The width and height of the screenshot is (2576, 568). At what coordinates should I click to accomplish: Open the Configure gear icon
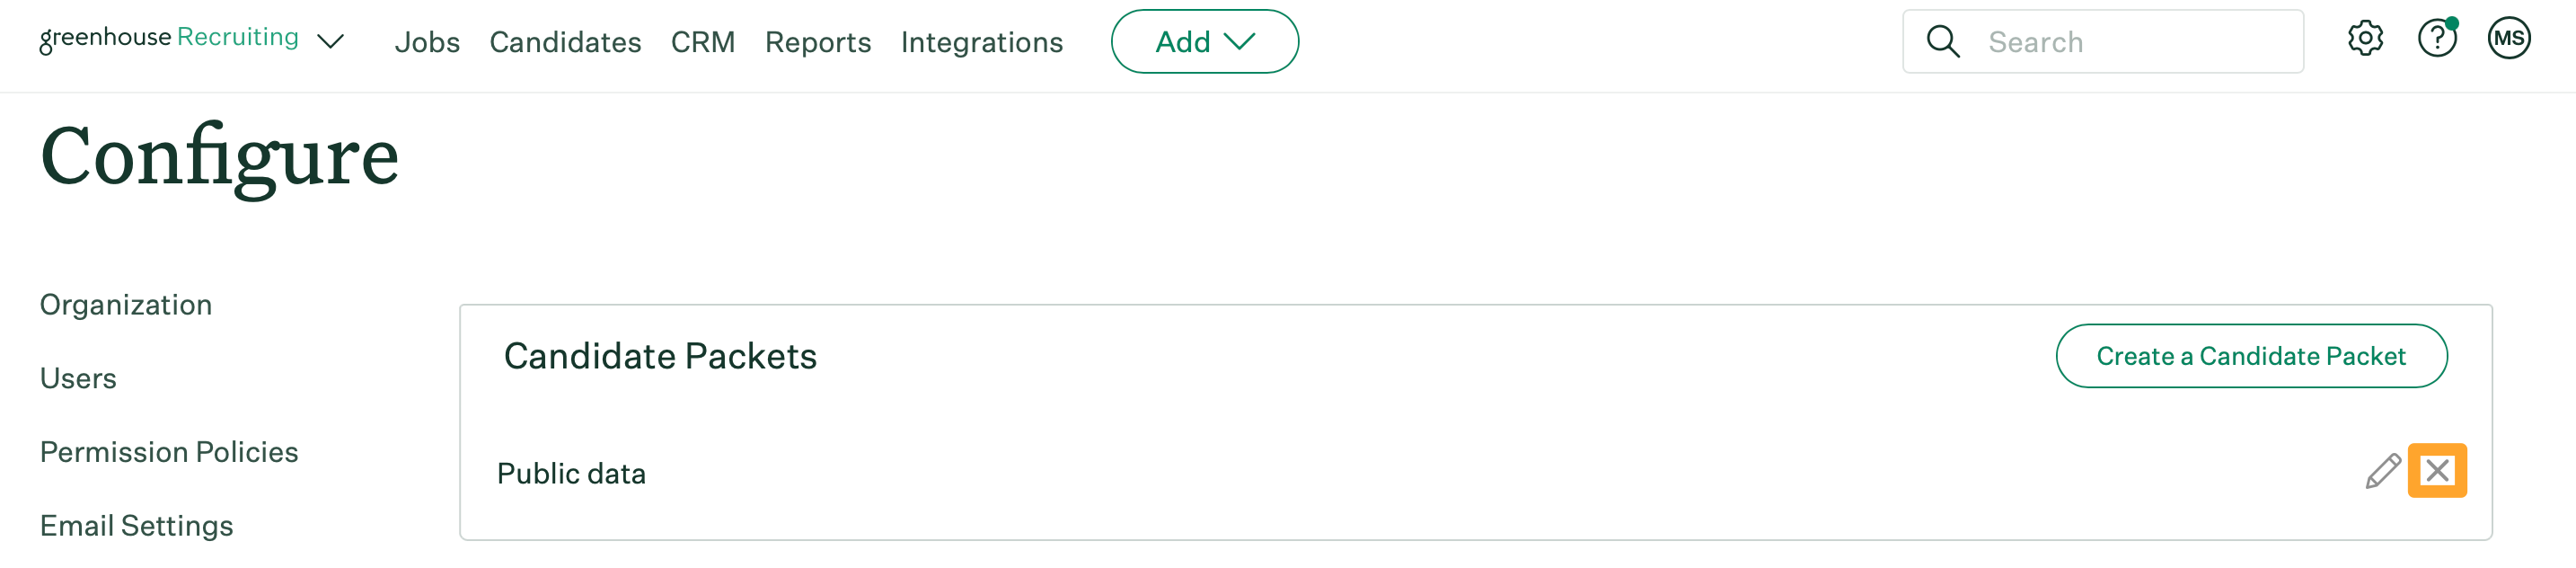tap(2365, 40)
